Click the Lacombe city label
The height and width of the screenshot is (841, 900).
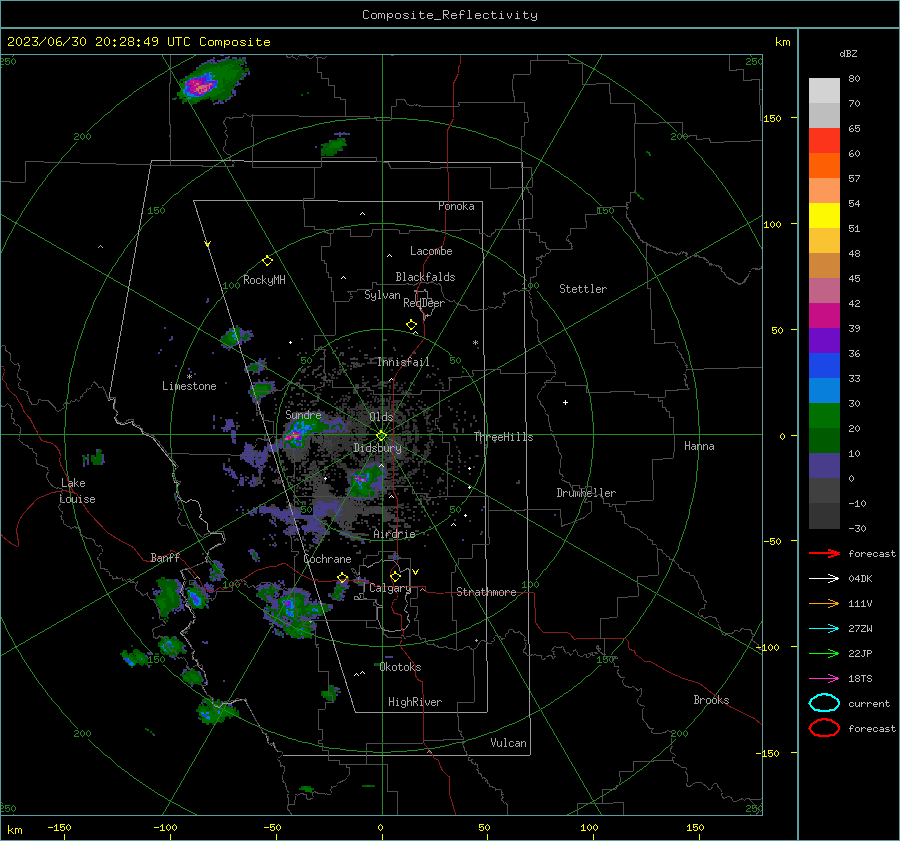(x=431, y=251)
